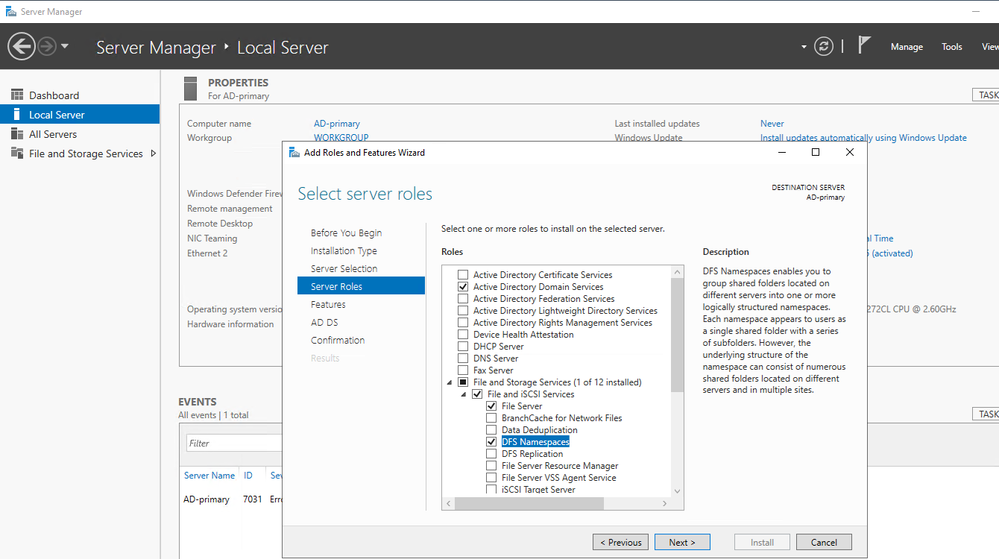
Task: Open the navigation history dropdown arrow
Action: coord(64,47)
